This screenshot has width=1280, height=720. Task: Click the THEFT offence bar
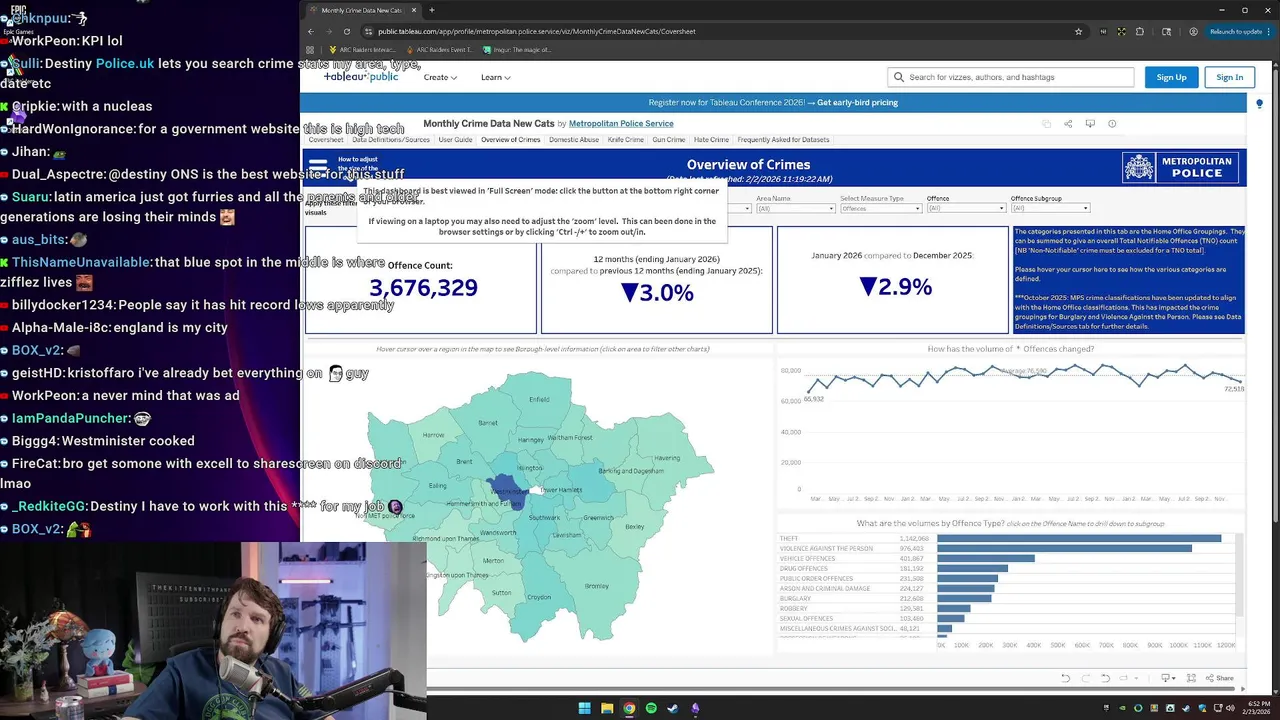[1079, 538]
